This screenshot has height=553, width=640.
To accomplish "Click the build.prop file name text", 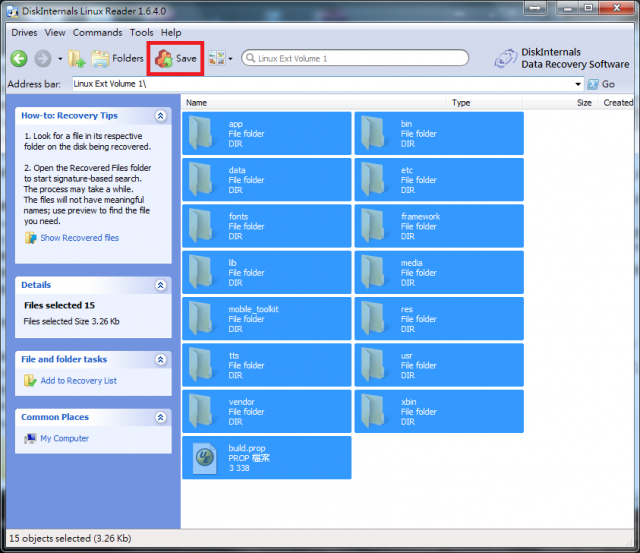I will (x=247, y=448).
